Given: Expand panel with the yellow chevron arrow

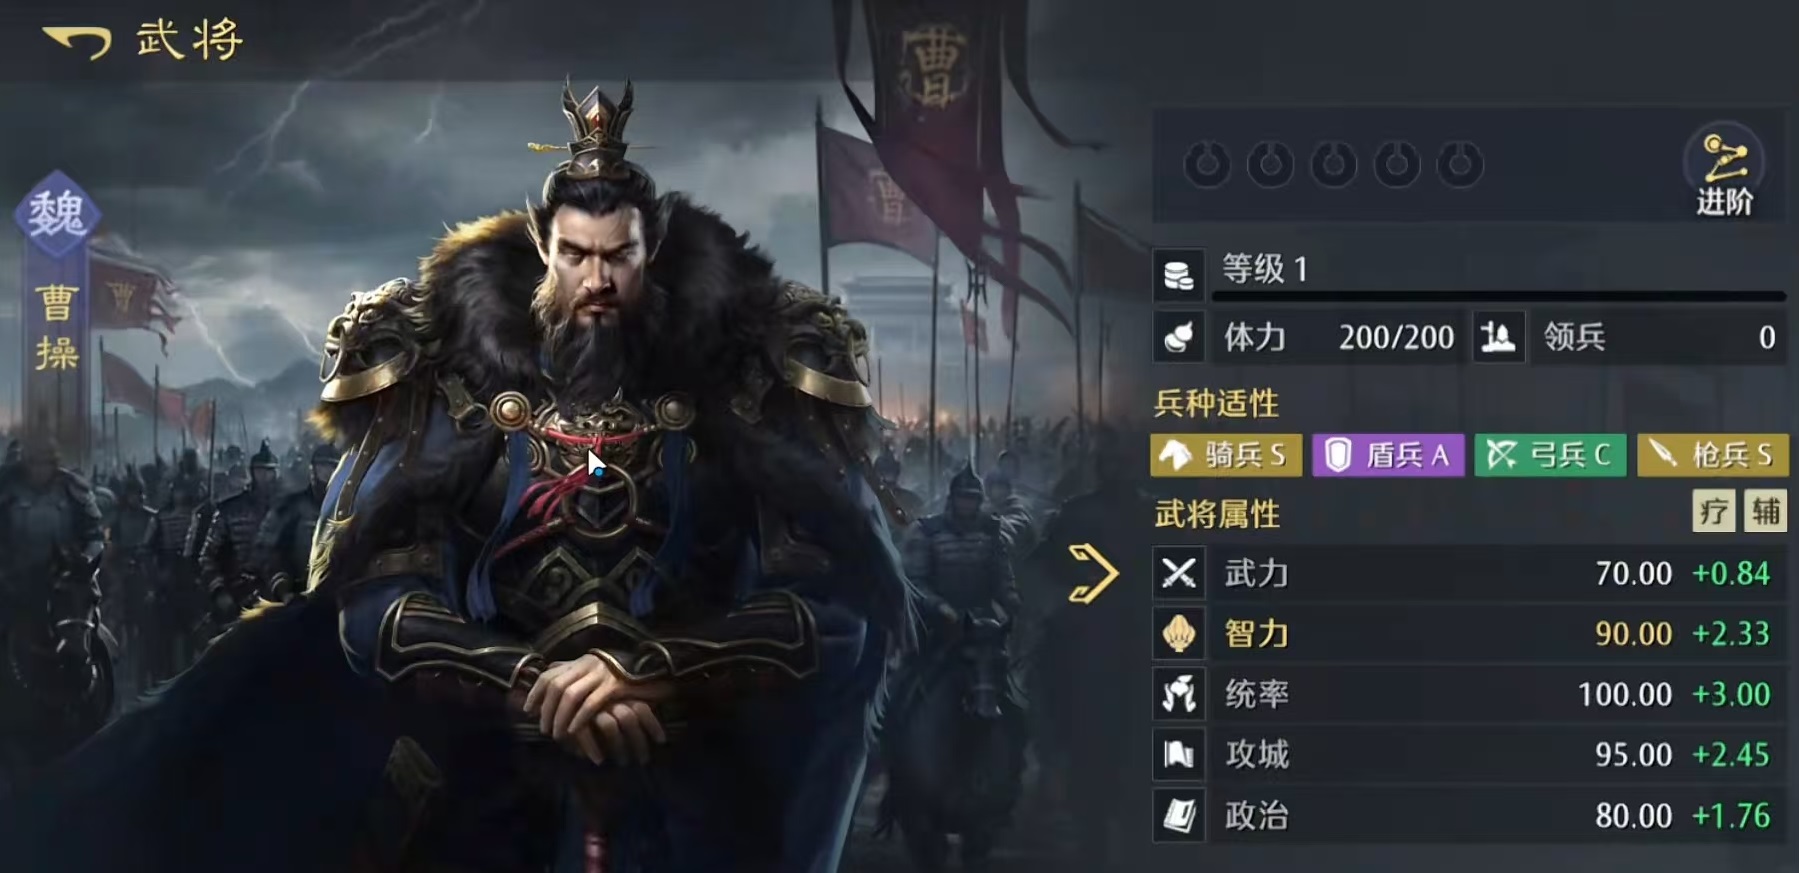Looking at the screenshot, I should point(1091,574).
